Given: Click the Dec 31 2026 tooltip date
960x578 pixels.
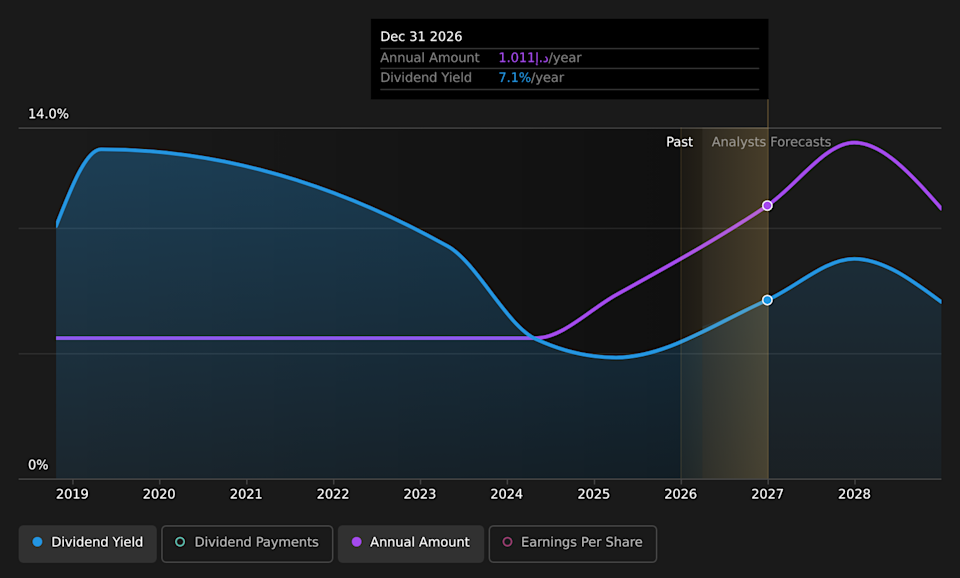Looking at the screenshot, I should (421, 37).
